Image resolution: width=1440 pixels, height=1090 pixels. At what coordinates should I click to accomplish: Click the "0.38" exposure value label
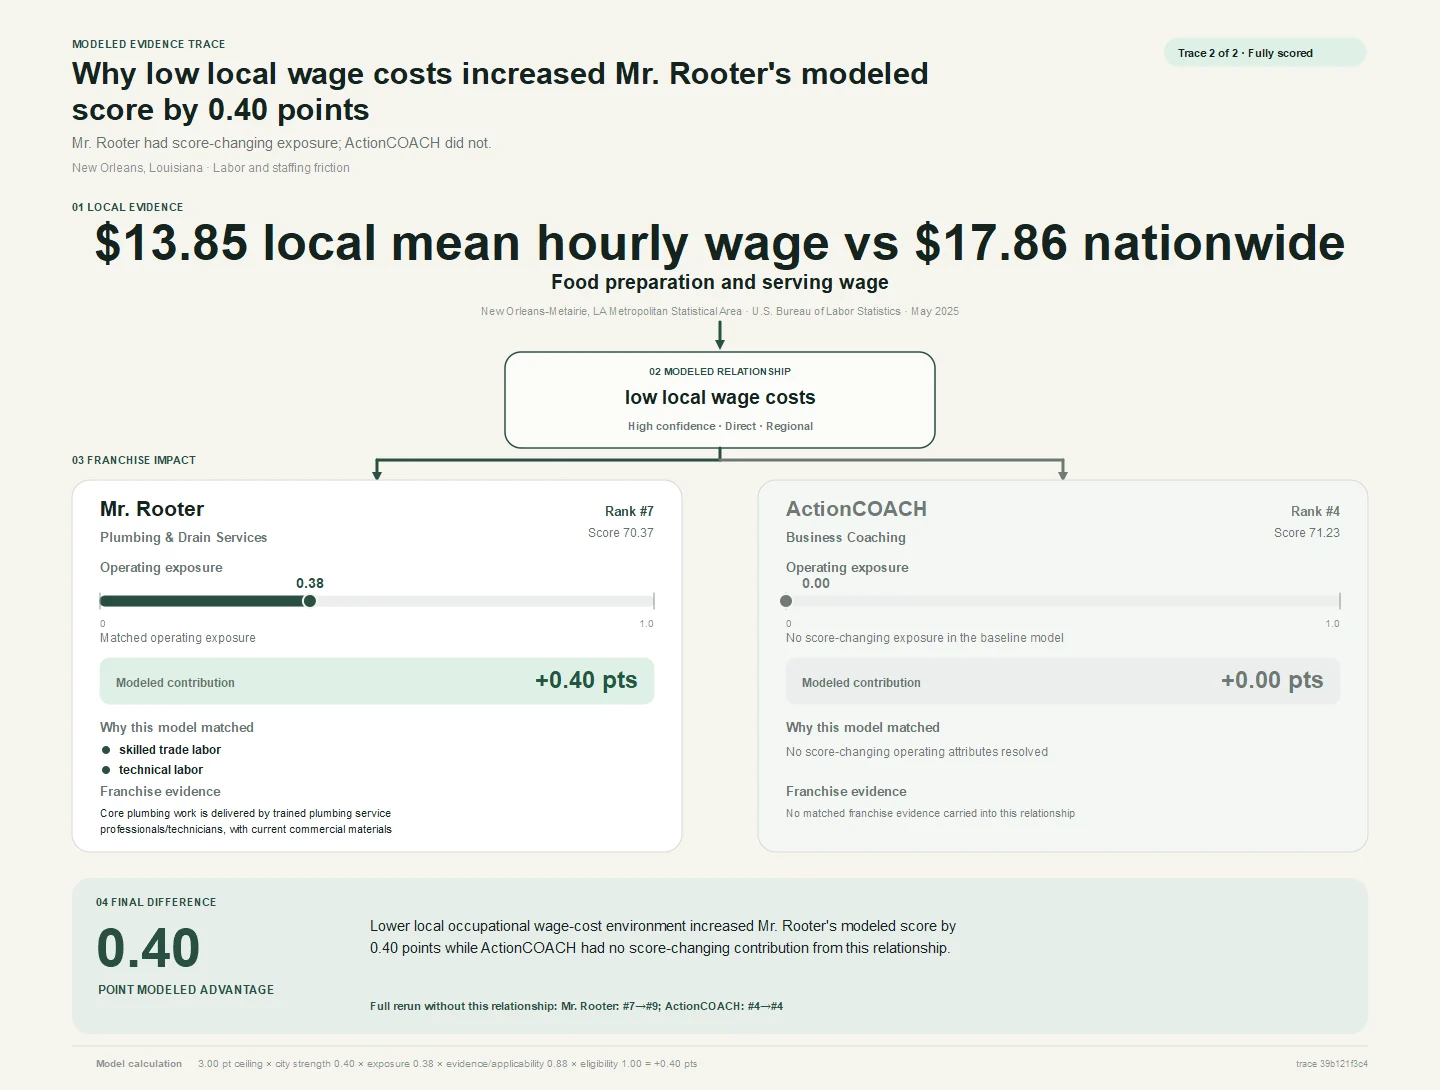click(x=310, y=583)
